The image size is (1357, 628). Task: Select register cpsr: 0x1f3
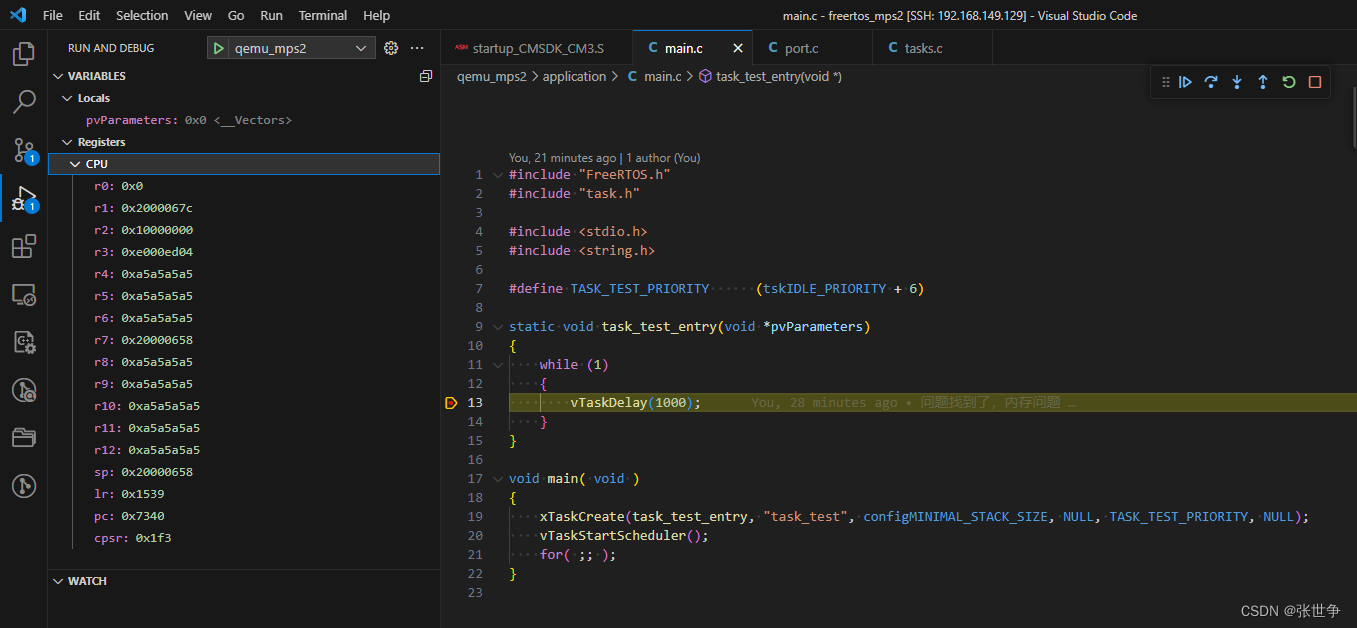pos(243,538)
